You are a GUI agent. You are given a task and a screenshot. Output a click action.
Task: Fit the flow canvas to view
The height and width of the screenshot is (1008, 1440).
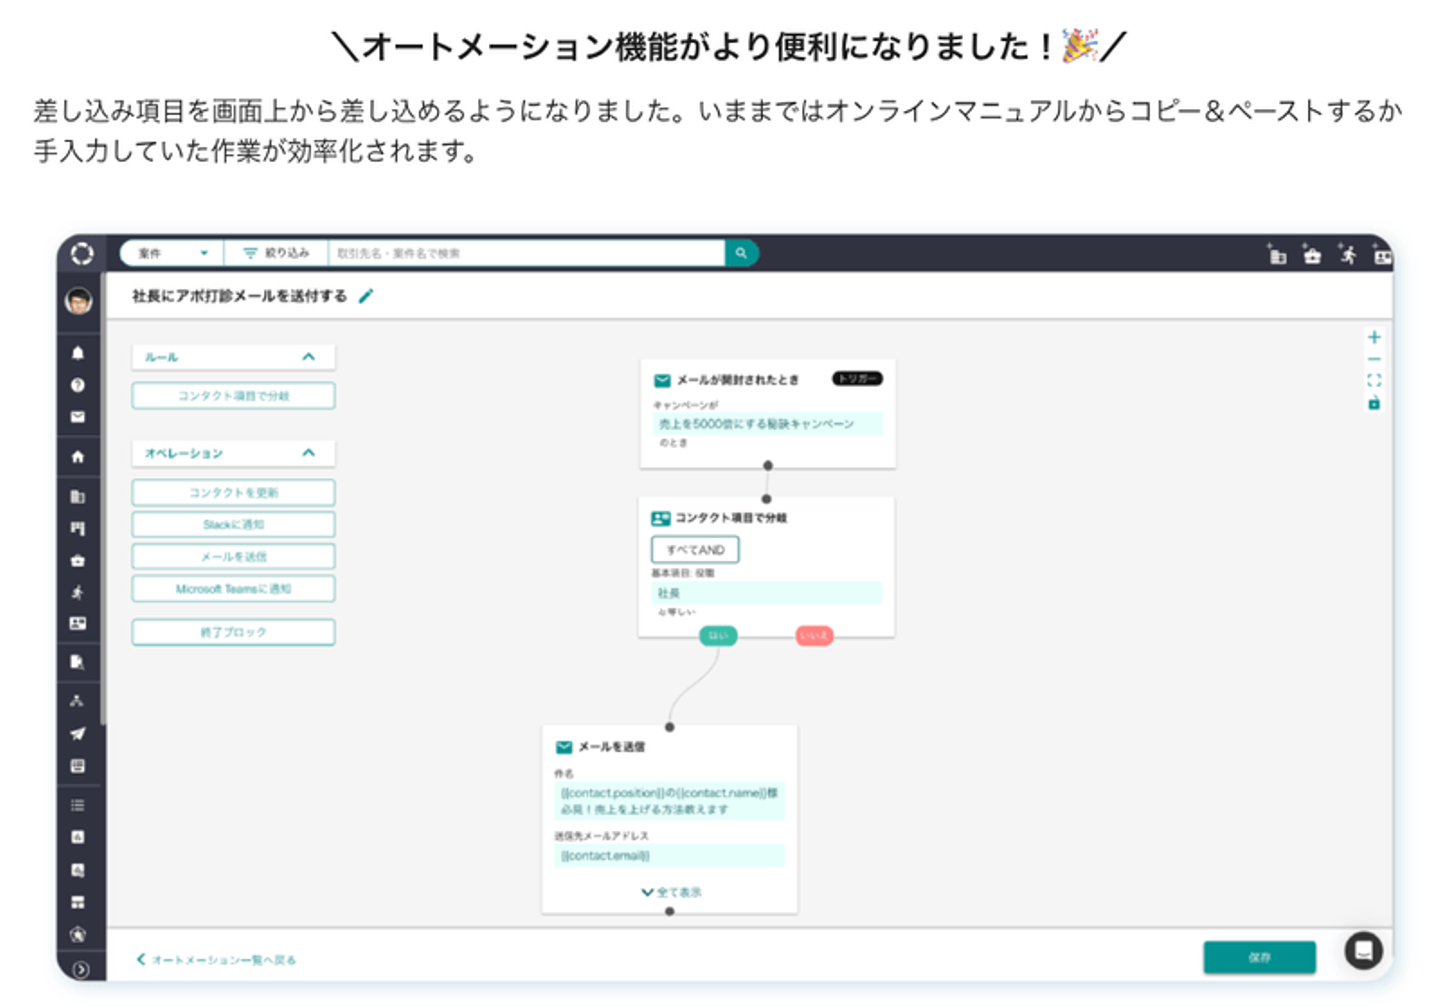tap(1374, 380)
